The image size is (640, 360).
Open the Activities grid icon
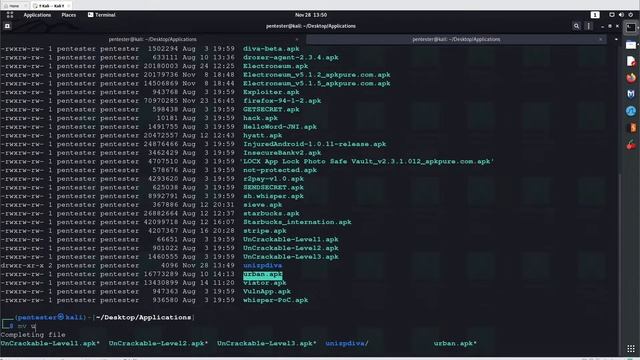point(10,15)
